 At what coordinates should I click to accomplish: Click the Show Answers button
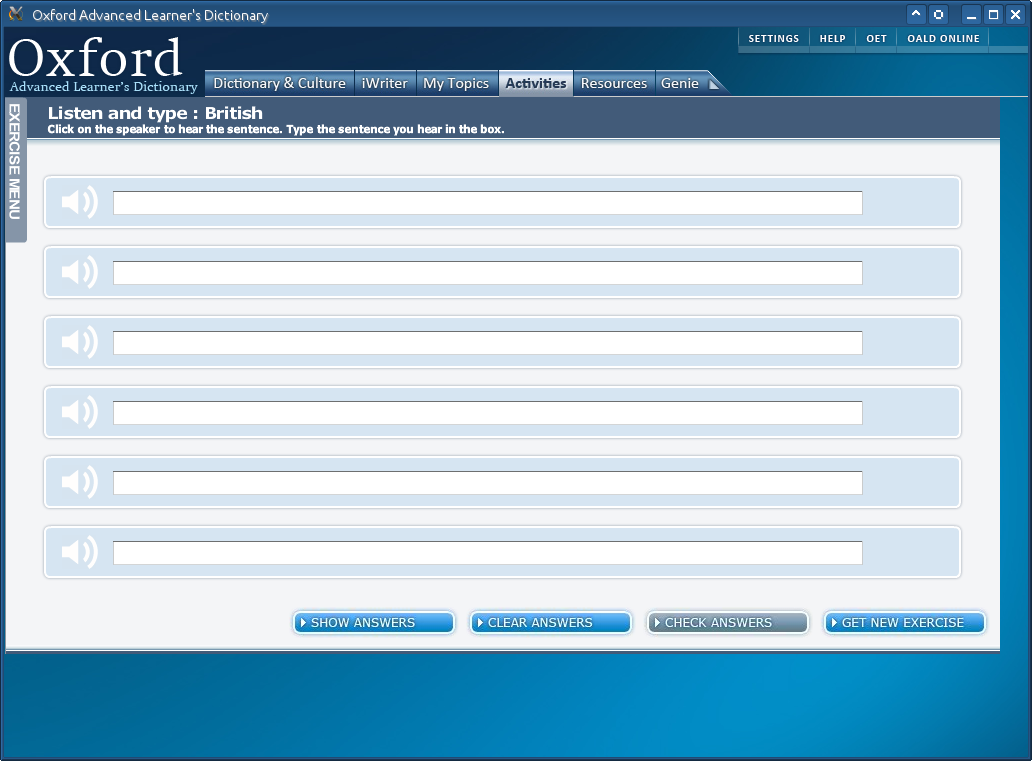click(374, 623)
